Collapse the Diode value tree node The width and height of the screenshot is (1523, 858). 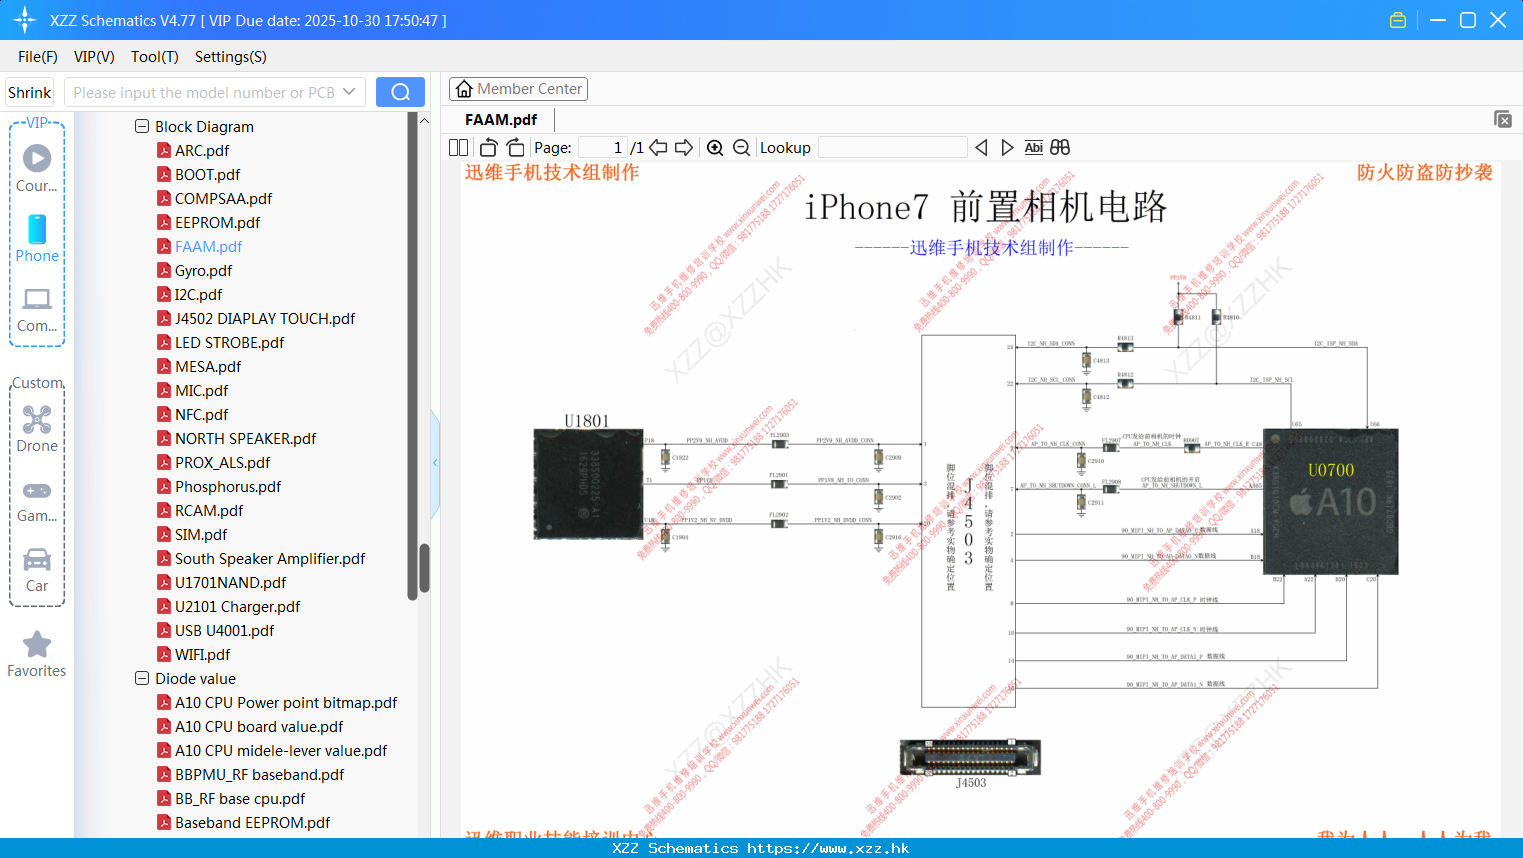(142, 678)
